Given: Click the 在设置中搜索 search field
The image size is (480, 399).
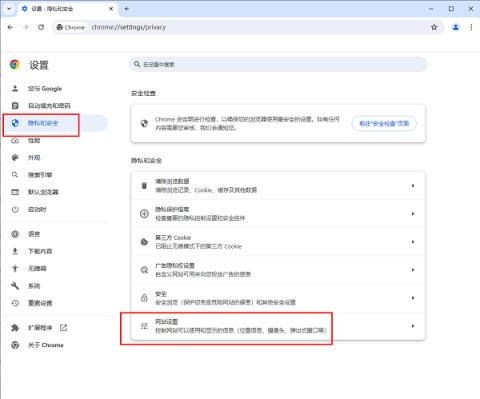Looking at the screenshot, I should [278, 64].
